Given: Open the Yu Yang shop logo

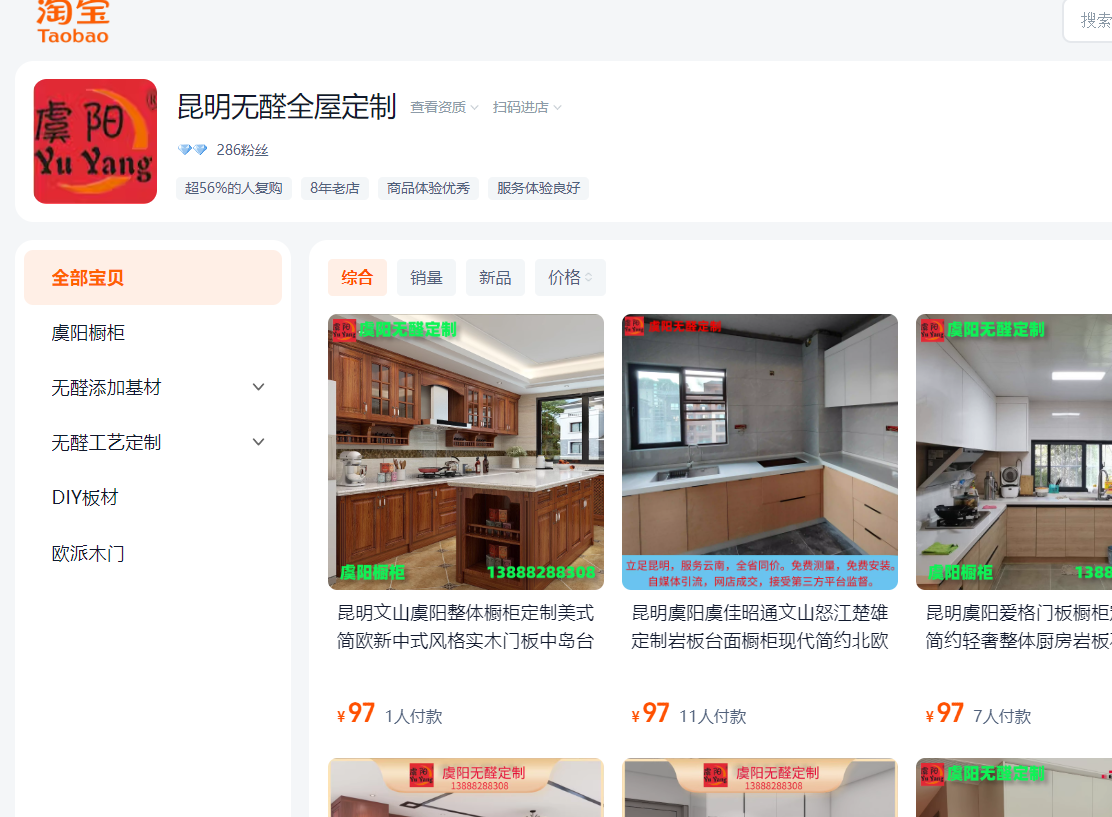Looking at the screenshot, I should point(95,141).
